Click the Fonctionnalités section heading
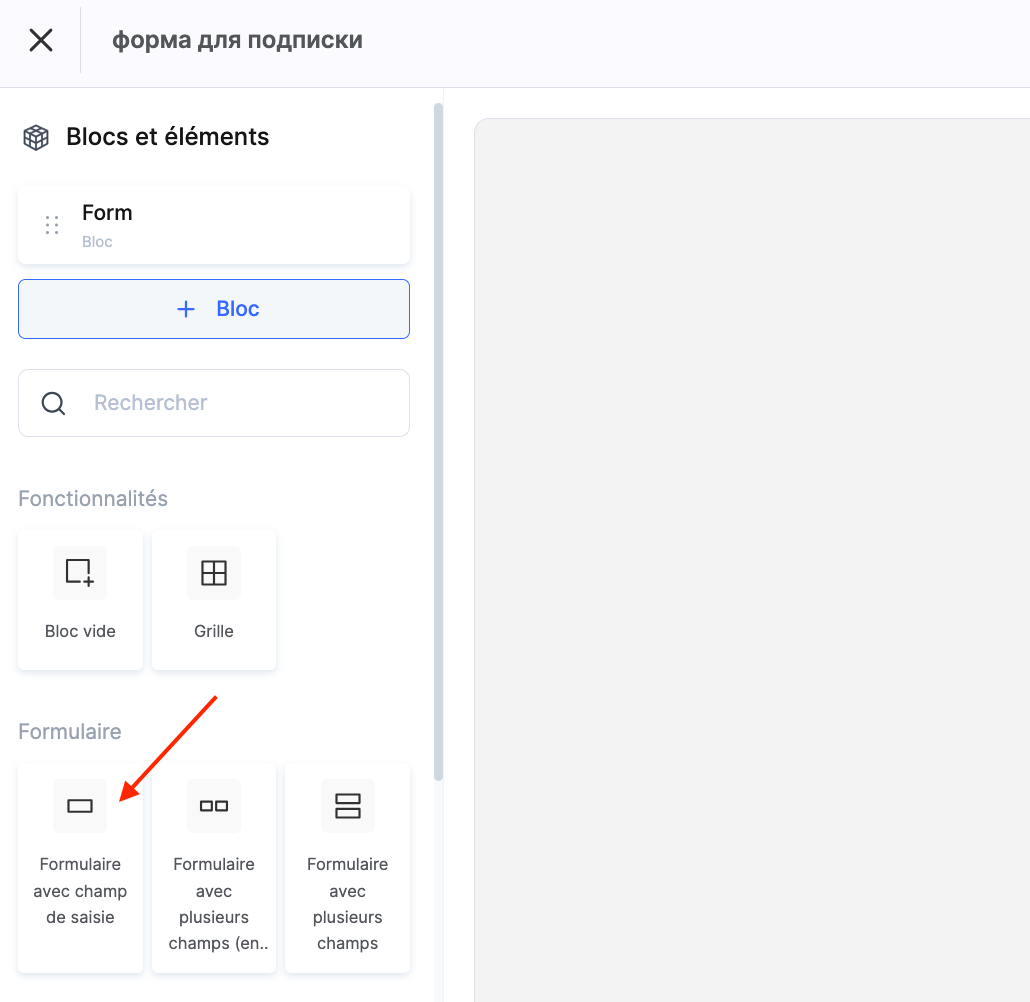This screenshot has height=1002, width=1030. click(93, 498)
